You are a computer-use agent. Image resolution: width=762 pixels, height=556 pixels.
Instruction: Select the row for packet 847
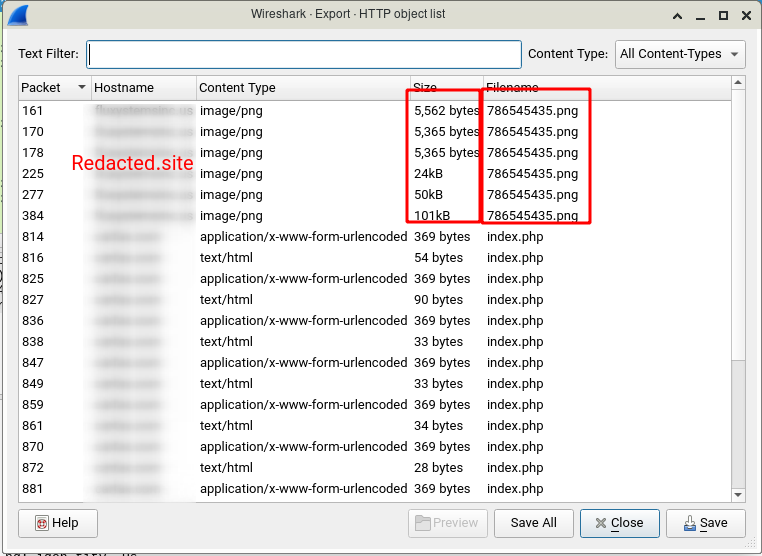point(375,363)
